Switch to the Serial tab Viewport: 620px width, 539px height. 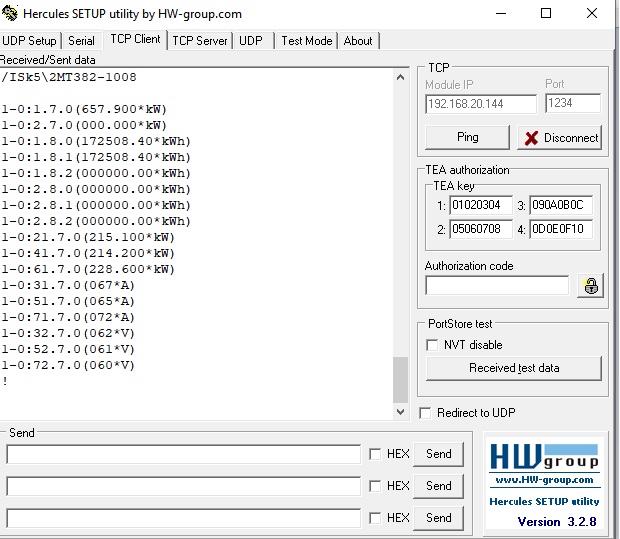pos(81,41)
